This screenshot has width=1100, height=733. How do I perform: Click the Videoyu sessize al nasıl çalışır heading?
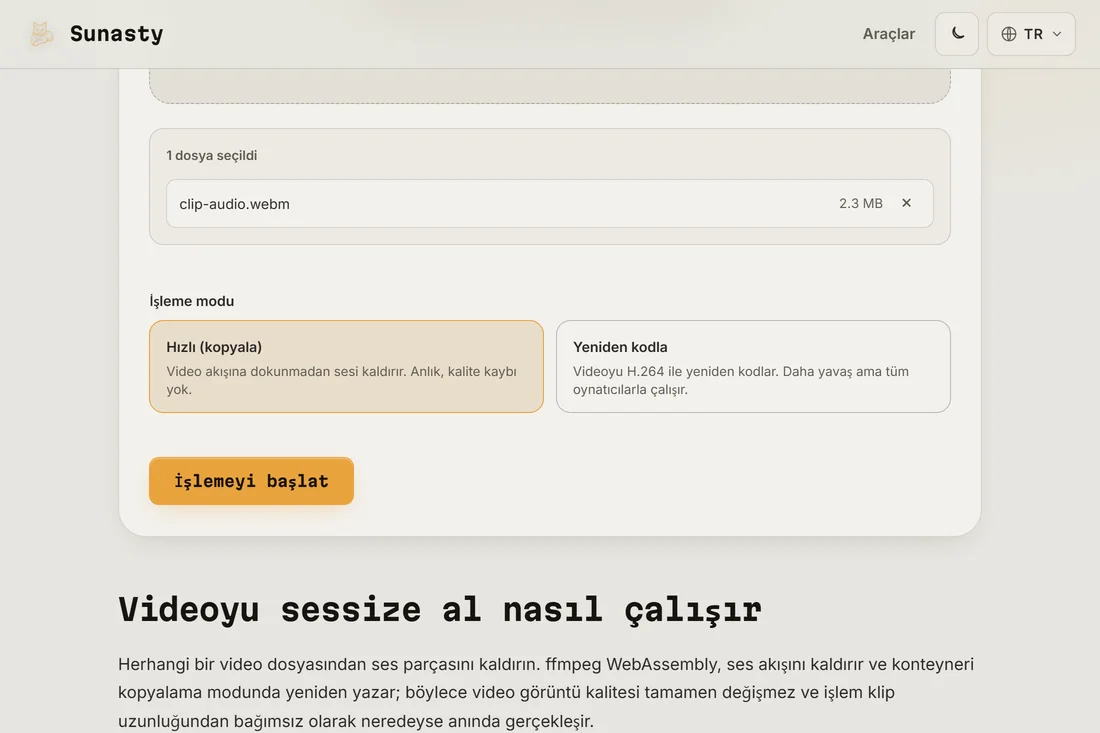[x=439, y=609]
